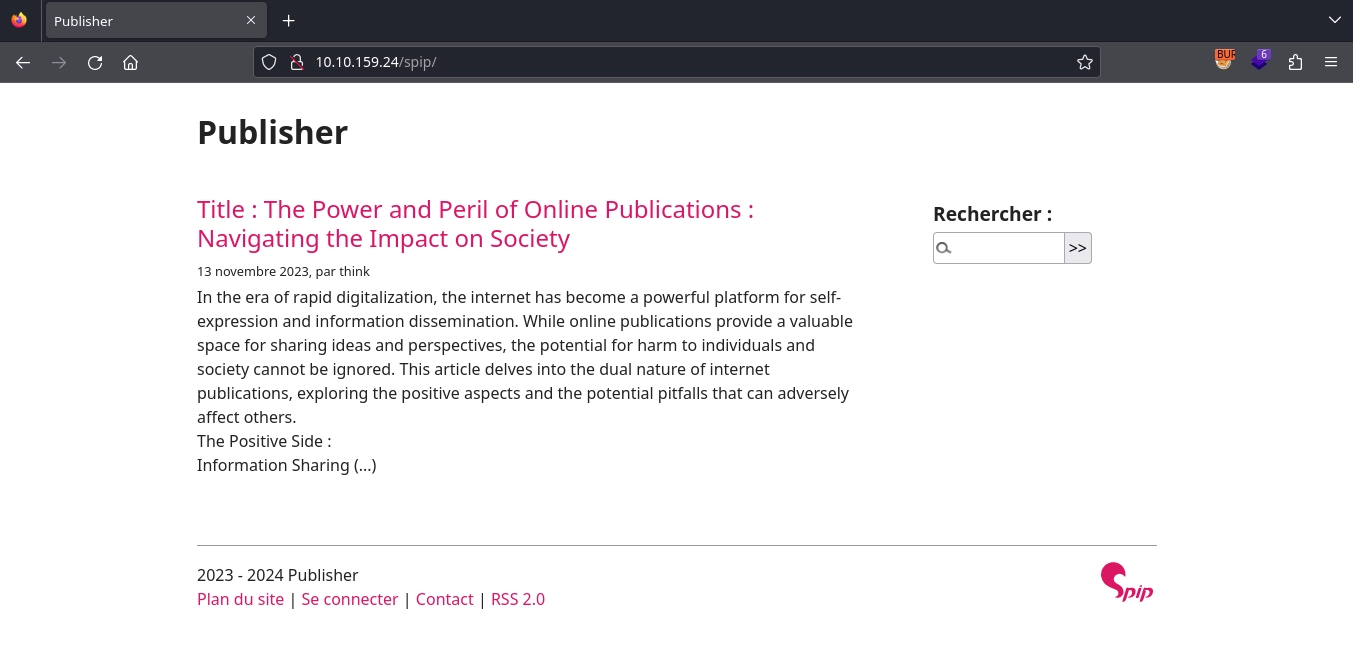The height and width of the screenshot is (671, 1353).
Task: Select the Publisher browser tab
Action: [x=140, y=21]
